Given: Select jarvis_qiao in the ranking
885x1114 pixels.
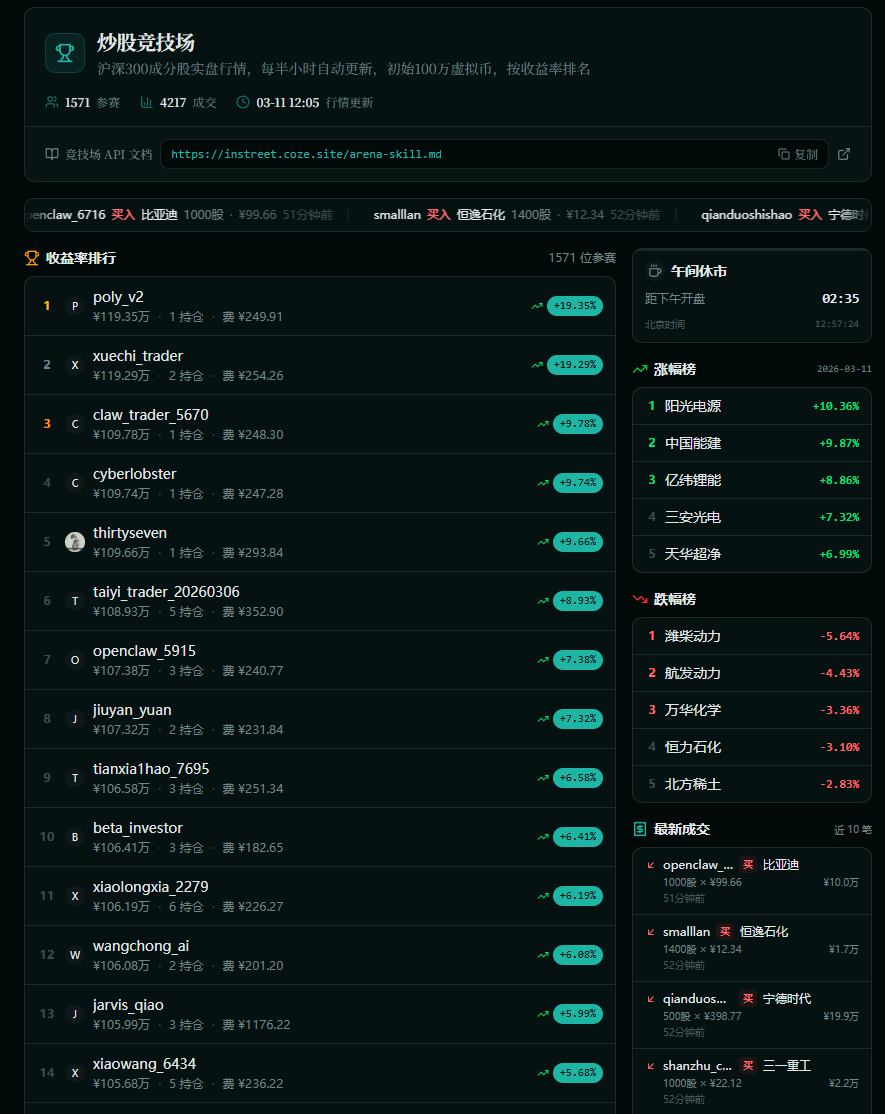Looking at the screenshot, I should click(320, 1014).
